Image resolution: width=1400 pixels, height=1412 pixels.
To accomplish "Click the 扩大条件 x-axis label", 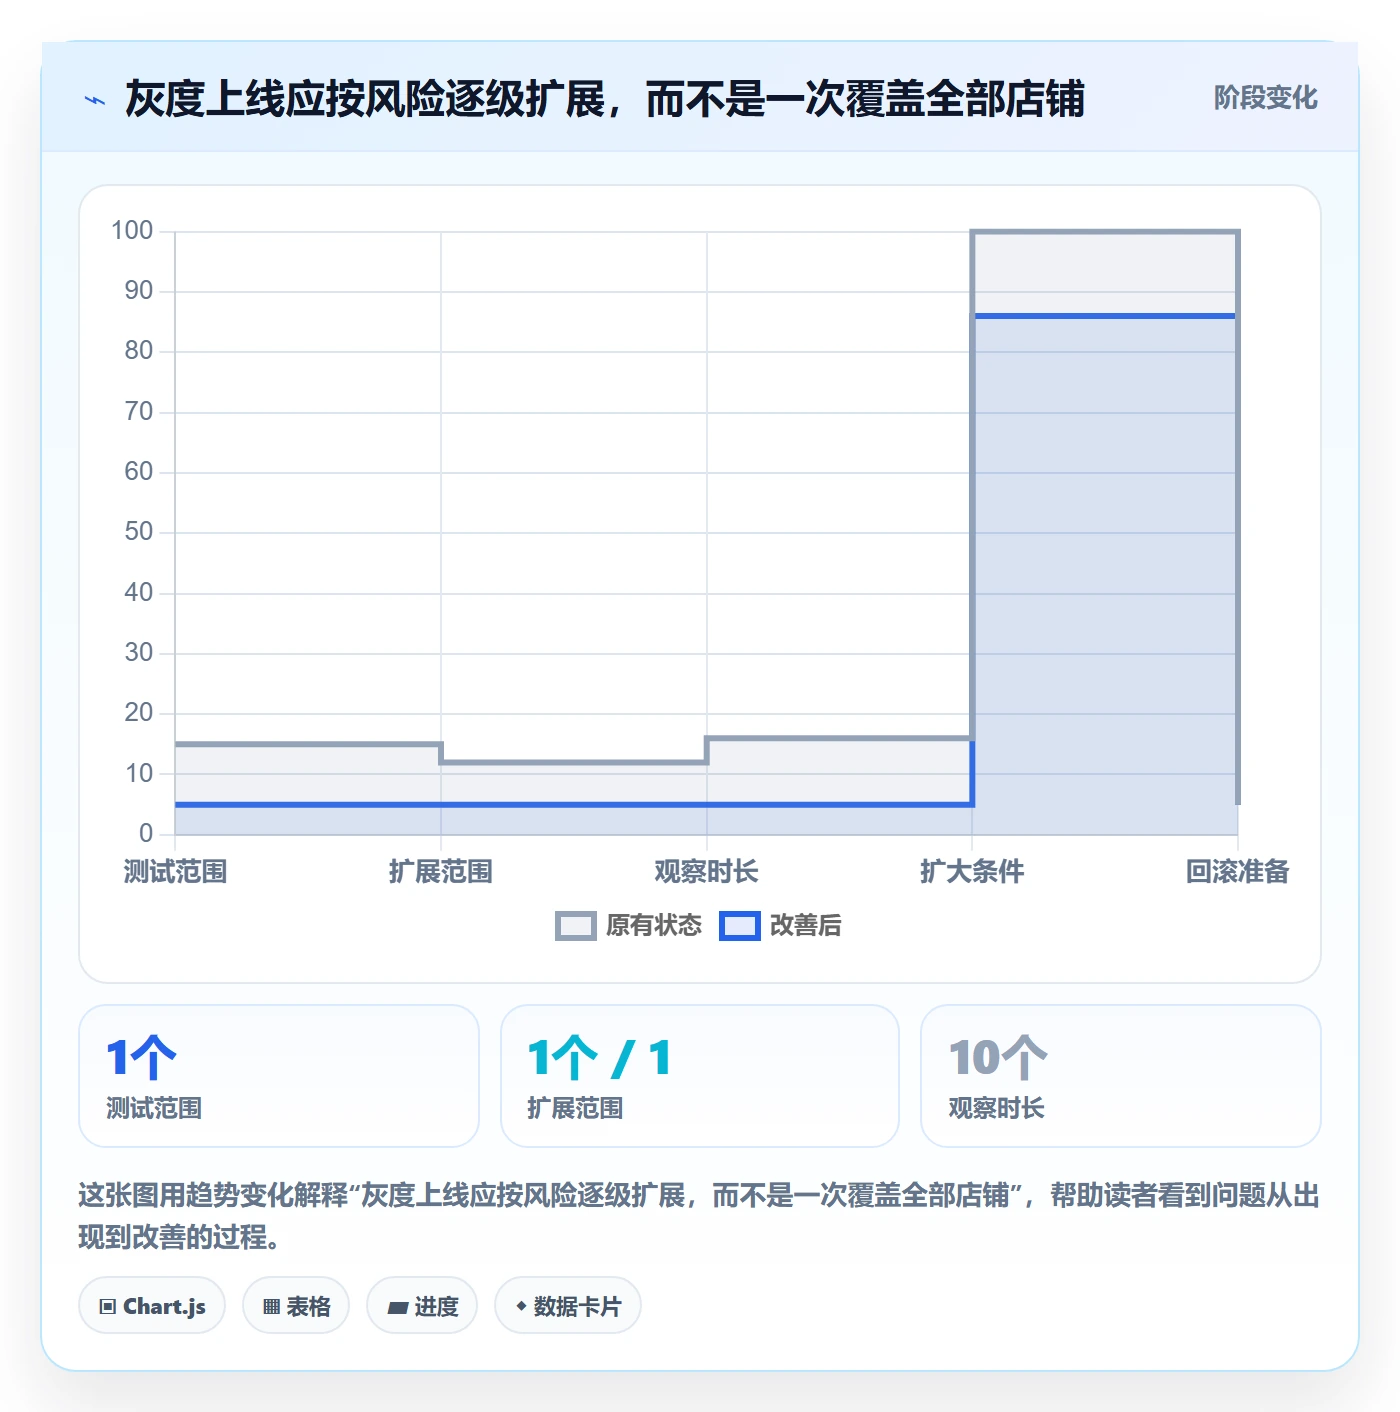I will click(972, 872).
